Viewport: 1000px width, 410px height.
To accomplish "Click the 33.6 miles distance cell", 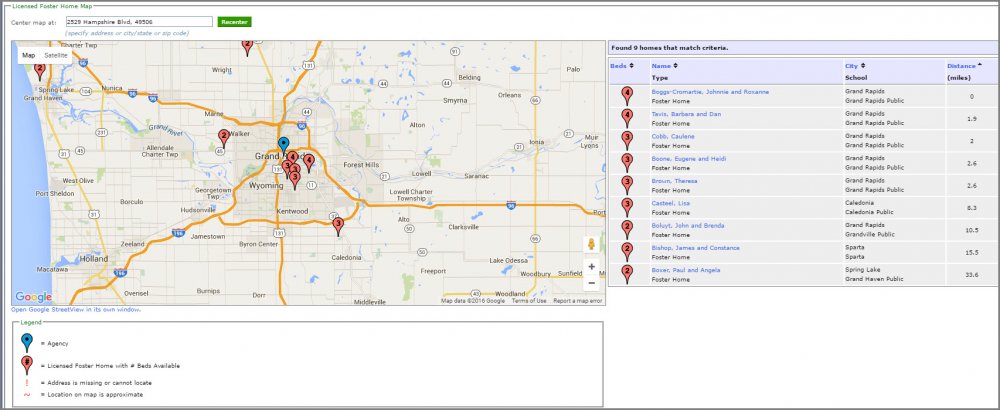I will pyautogui.click(x=972, y=275).
